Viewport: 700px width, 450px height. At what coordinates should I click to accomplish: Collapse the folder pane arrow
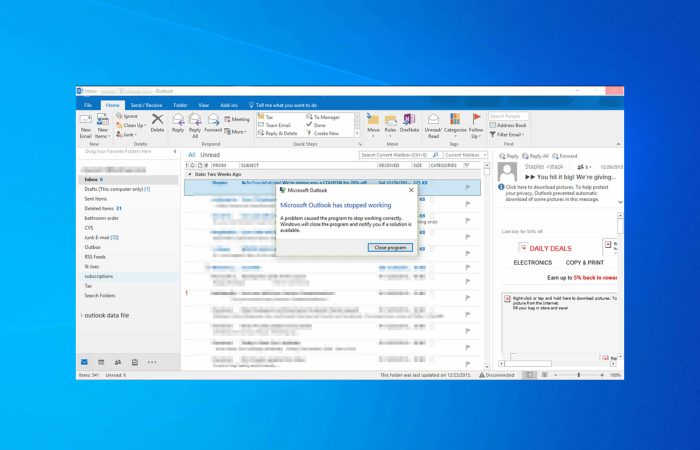(x=175, y=152)
